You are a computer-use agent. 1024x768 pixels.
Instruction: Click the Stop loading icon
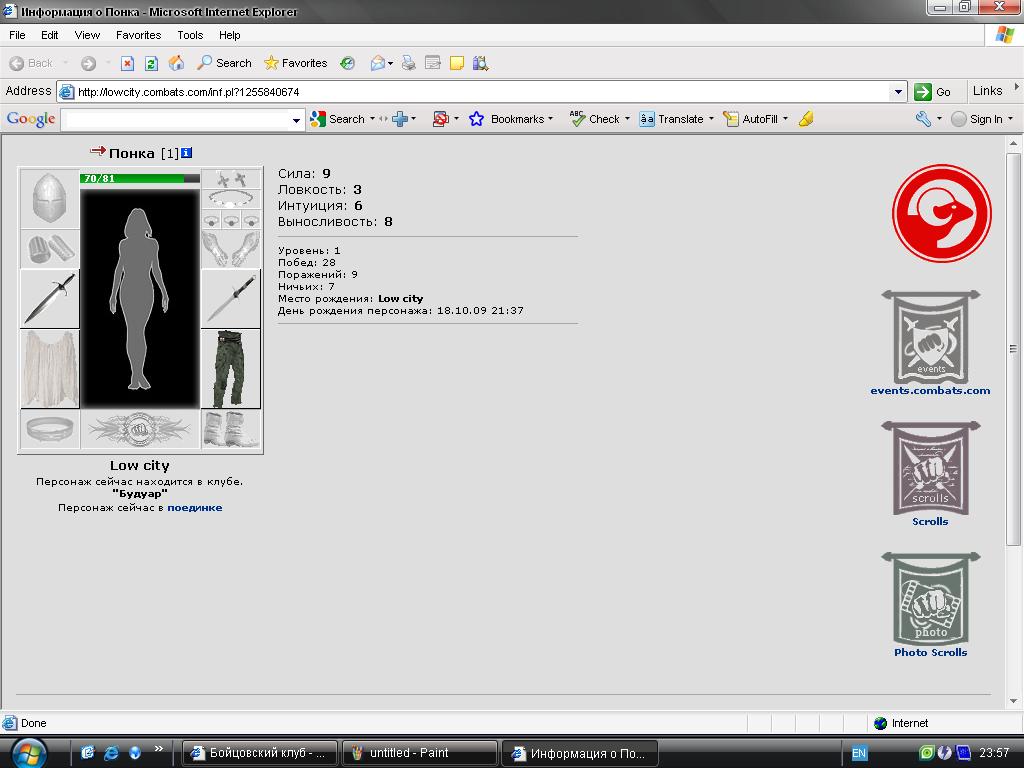coord(127,63)
